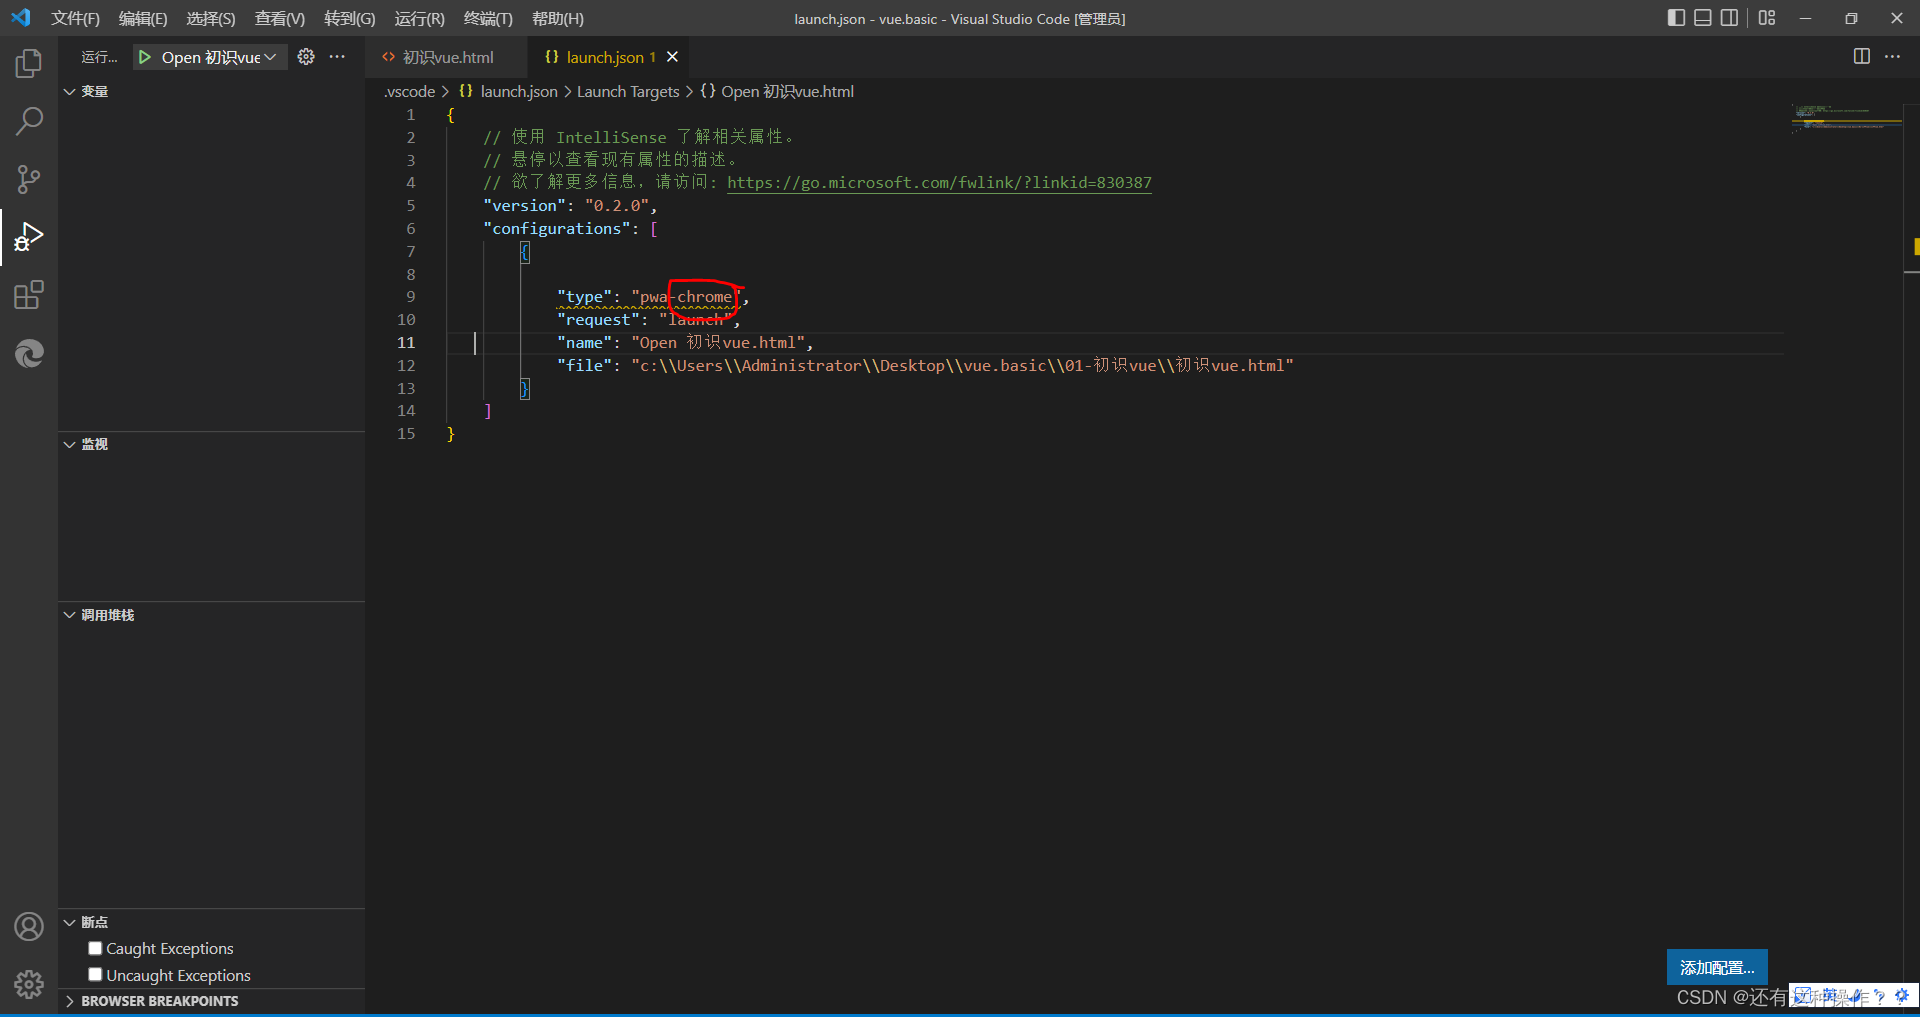Toggle primary side bar layout icon
Screen dimensions: 1920x1017
[x=1676, y=18]
